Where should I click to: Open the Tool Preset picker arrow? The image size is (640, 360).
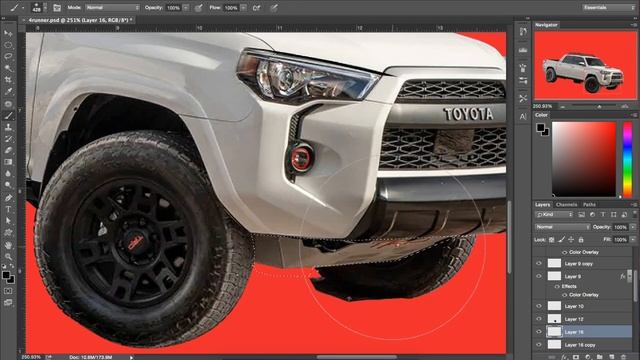click(x=23, y=8)
